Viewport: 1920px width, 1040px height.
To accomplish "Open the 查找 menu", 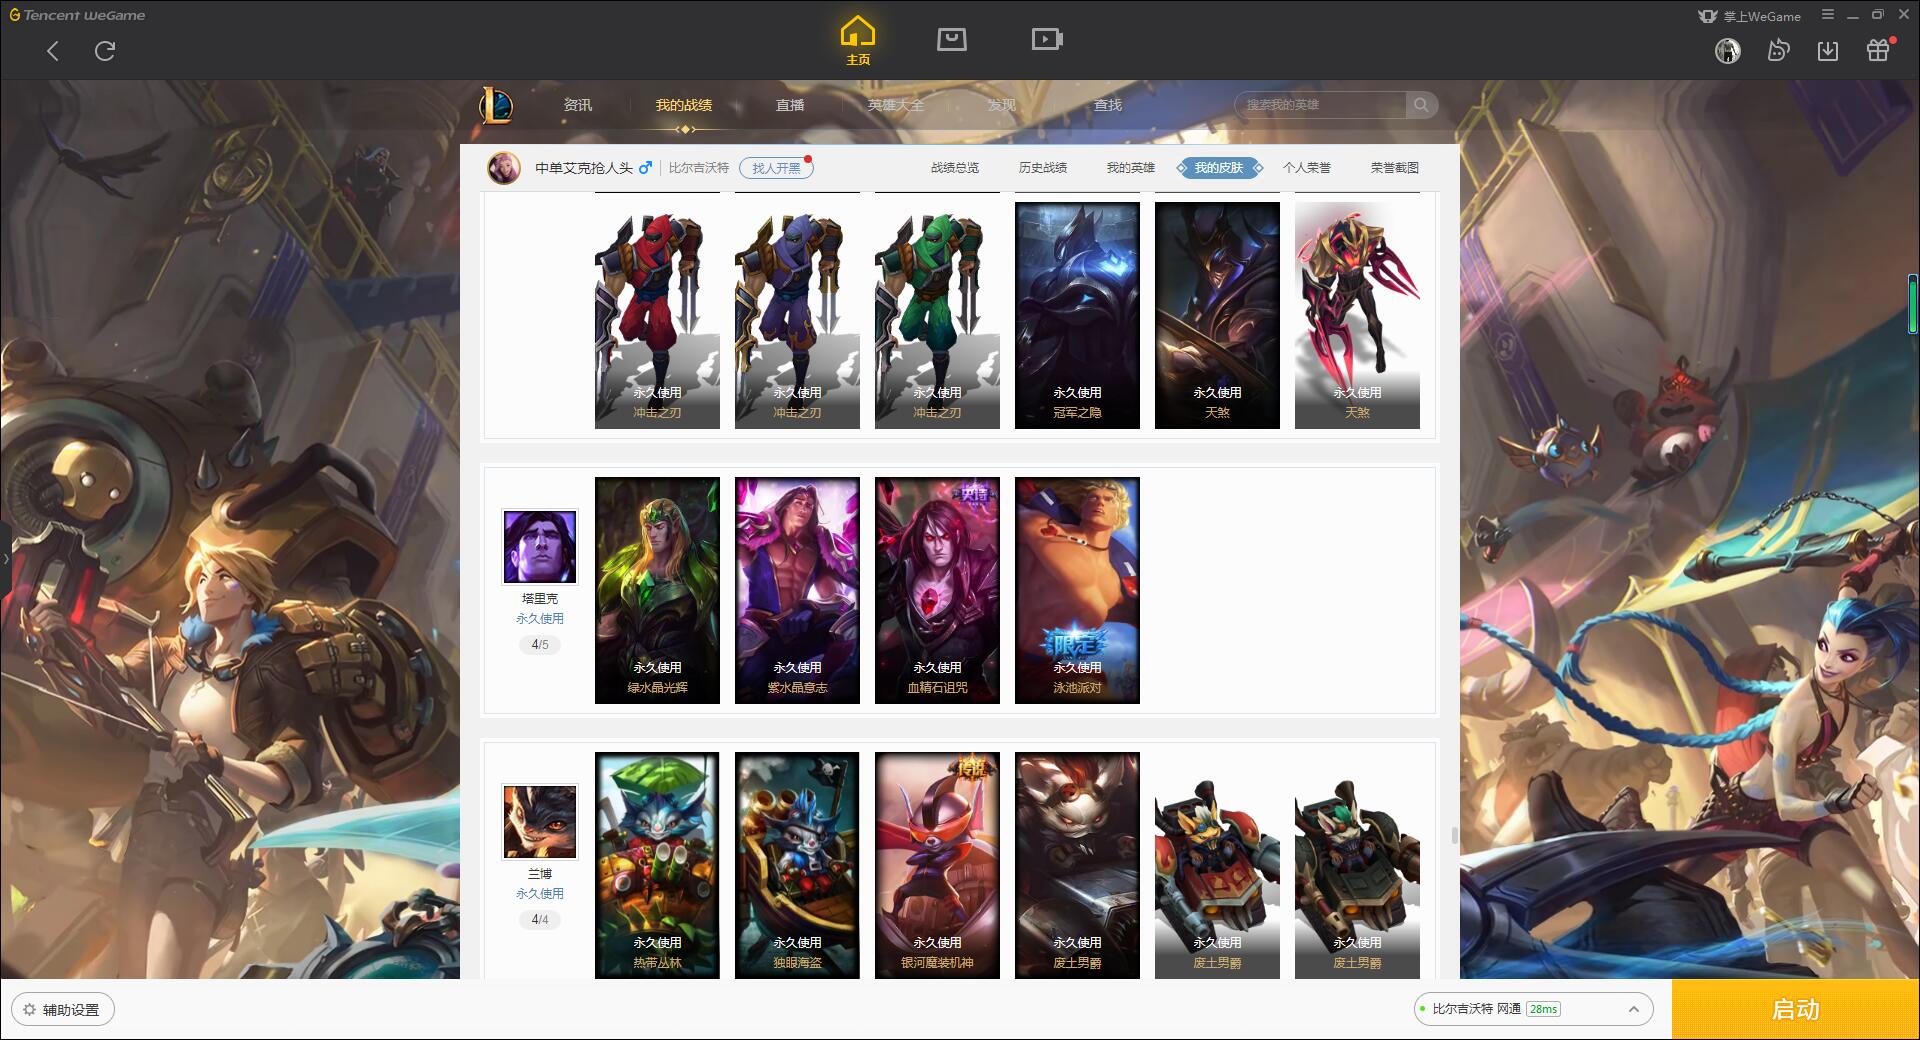I will tap(1108, 105).
